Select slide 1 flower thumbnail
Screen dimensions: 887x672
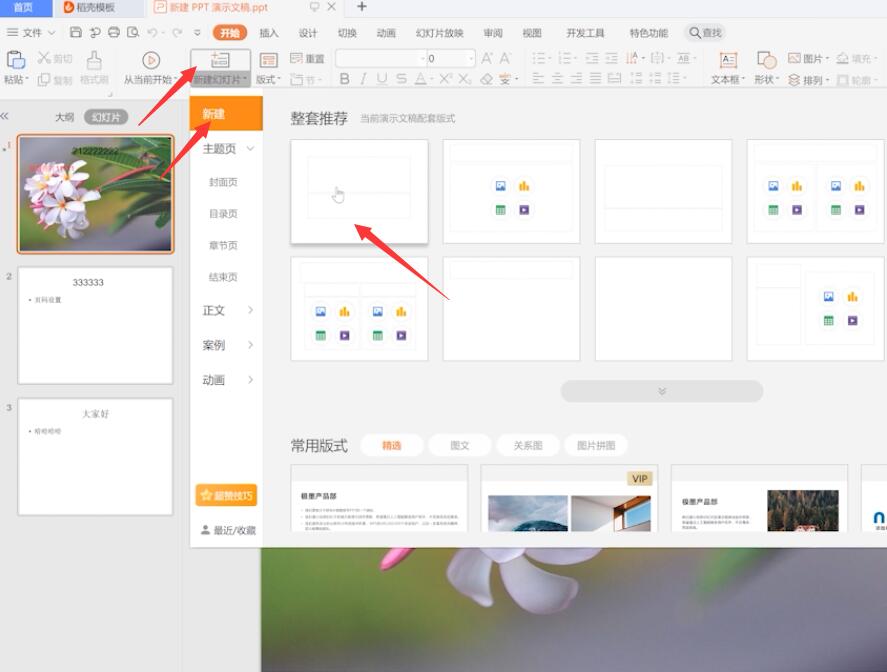tap(96, 194)
